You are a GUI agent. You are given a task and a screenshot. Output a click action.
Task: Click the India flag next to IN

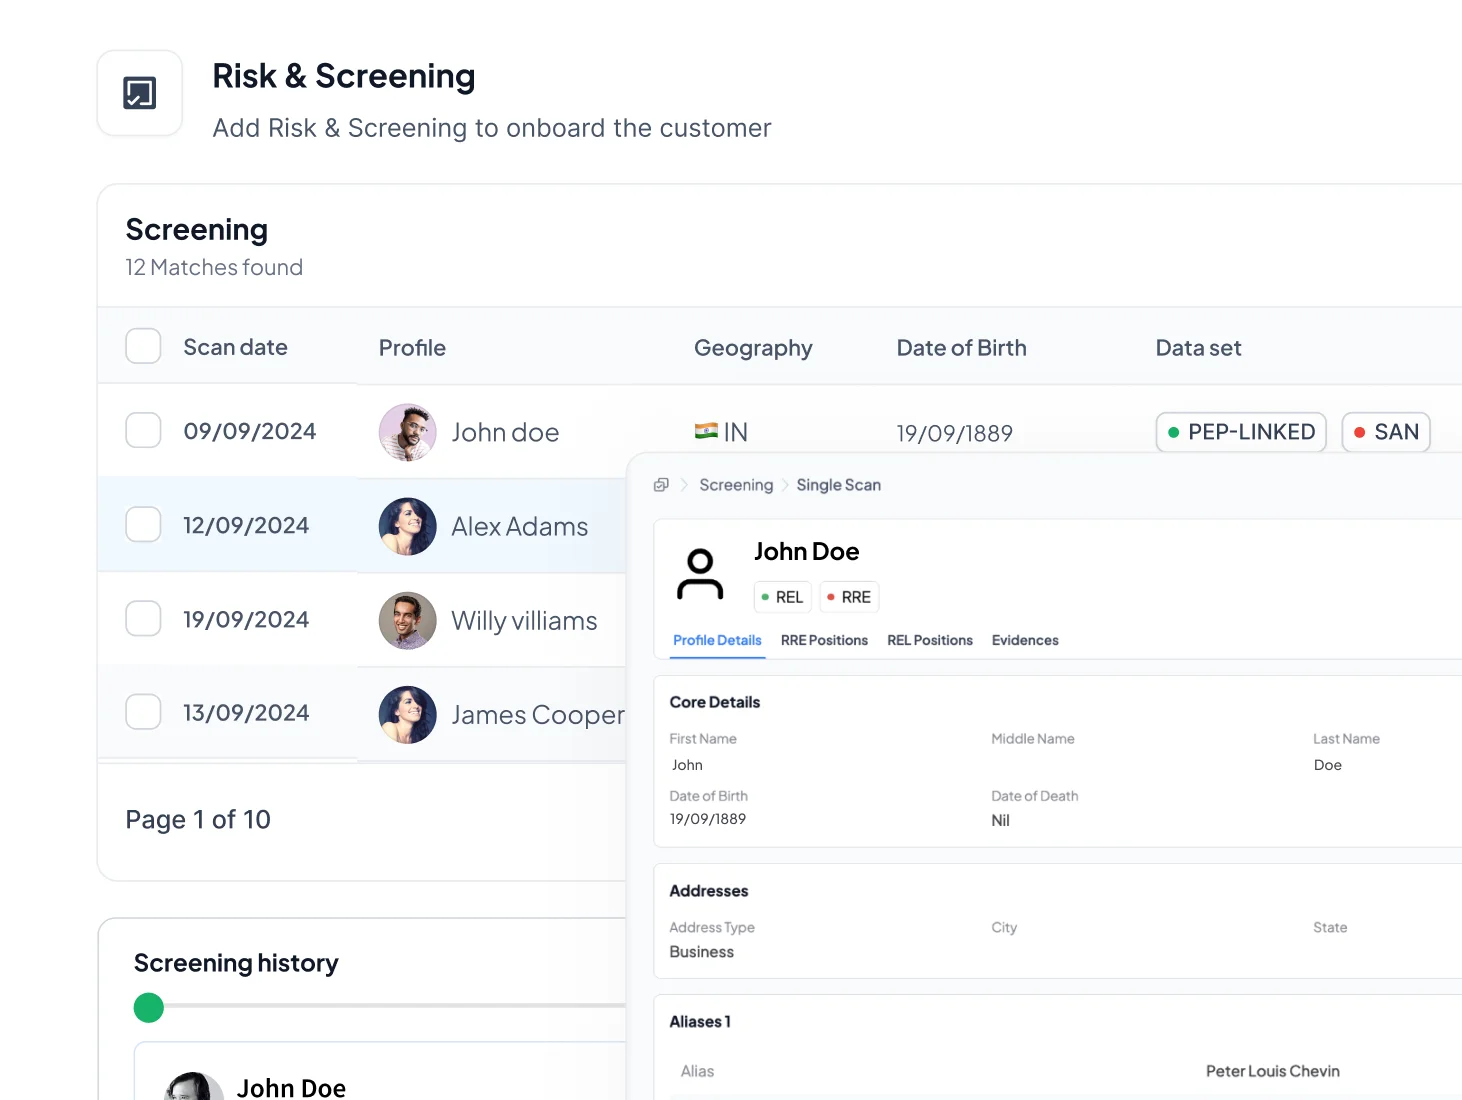[706, 430]
